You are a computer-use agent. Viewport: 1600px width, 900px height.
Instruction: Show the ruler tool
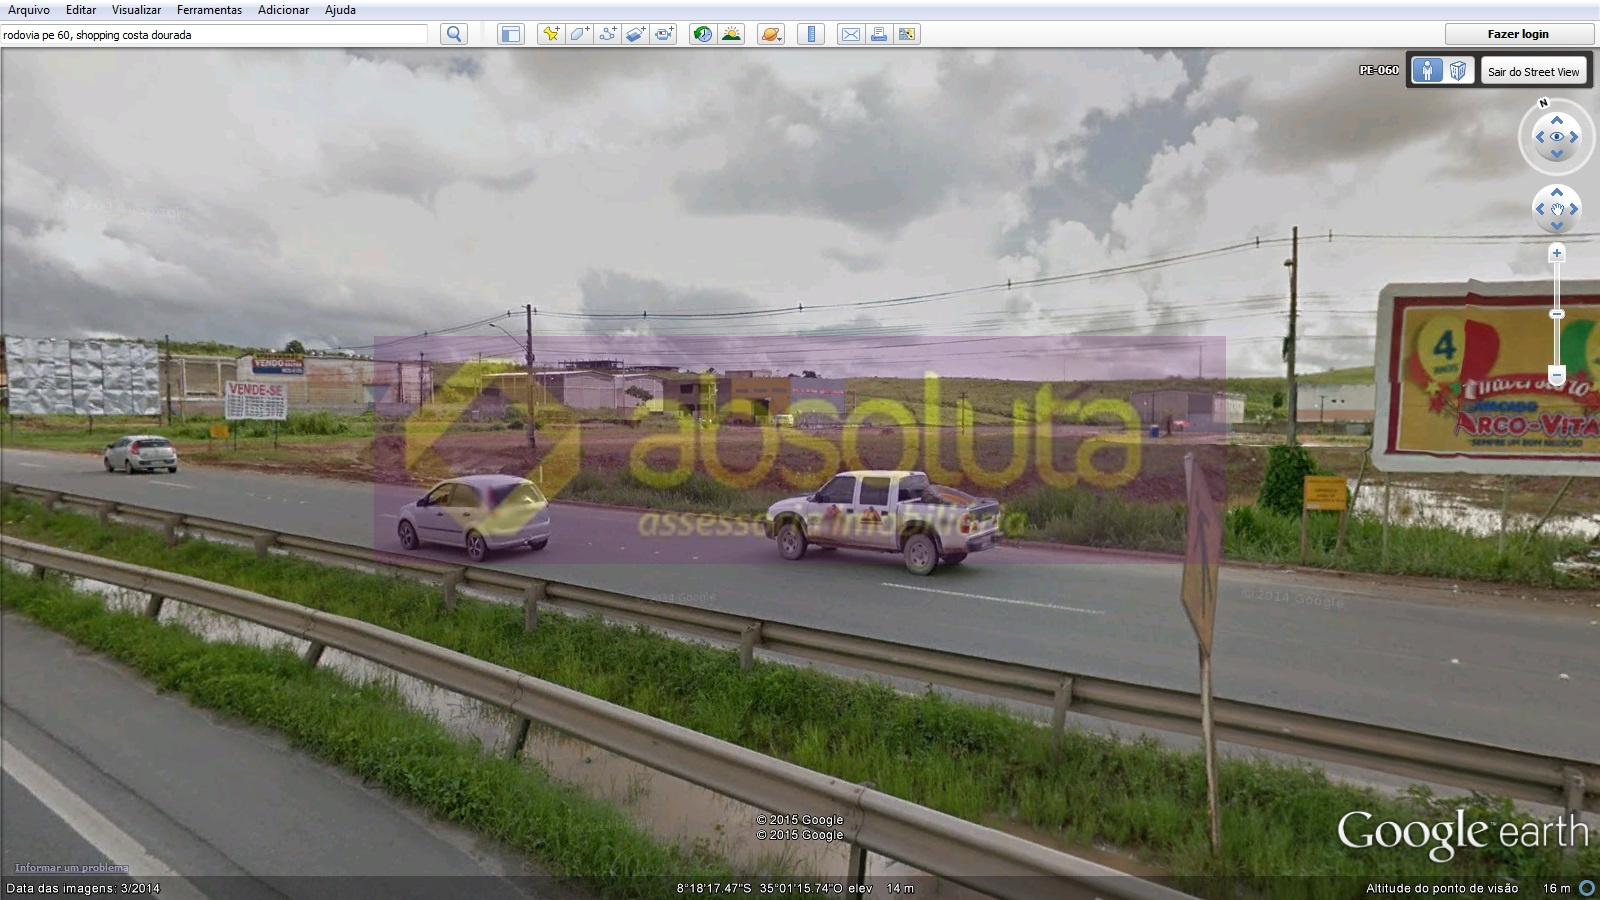click(811, 34)
